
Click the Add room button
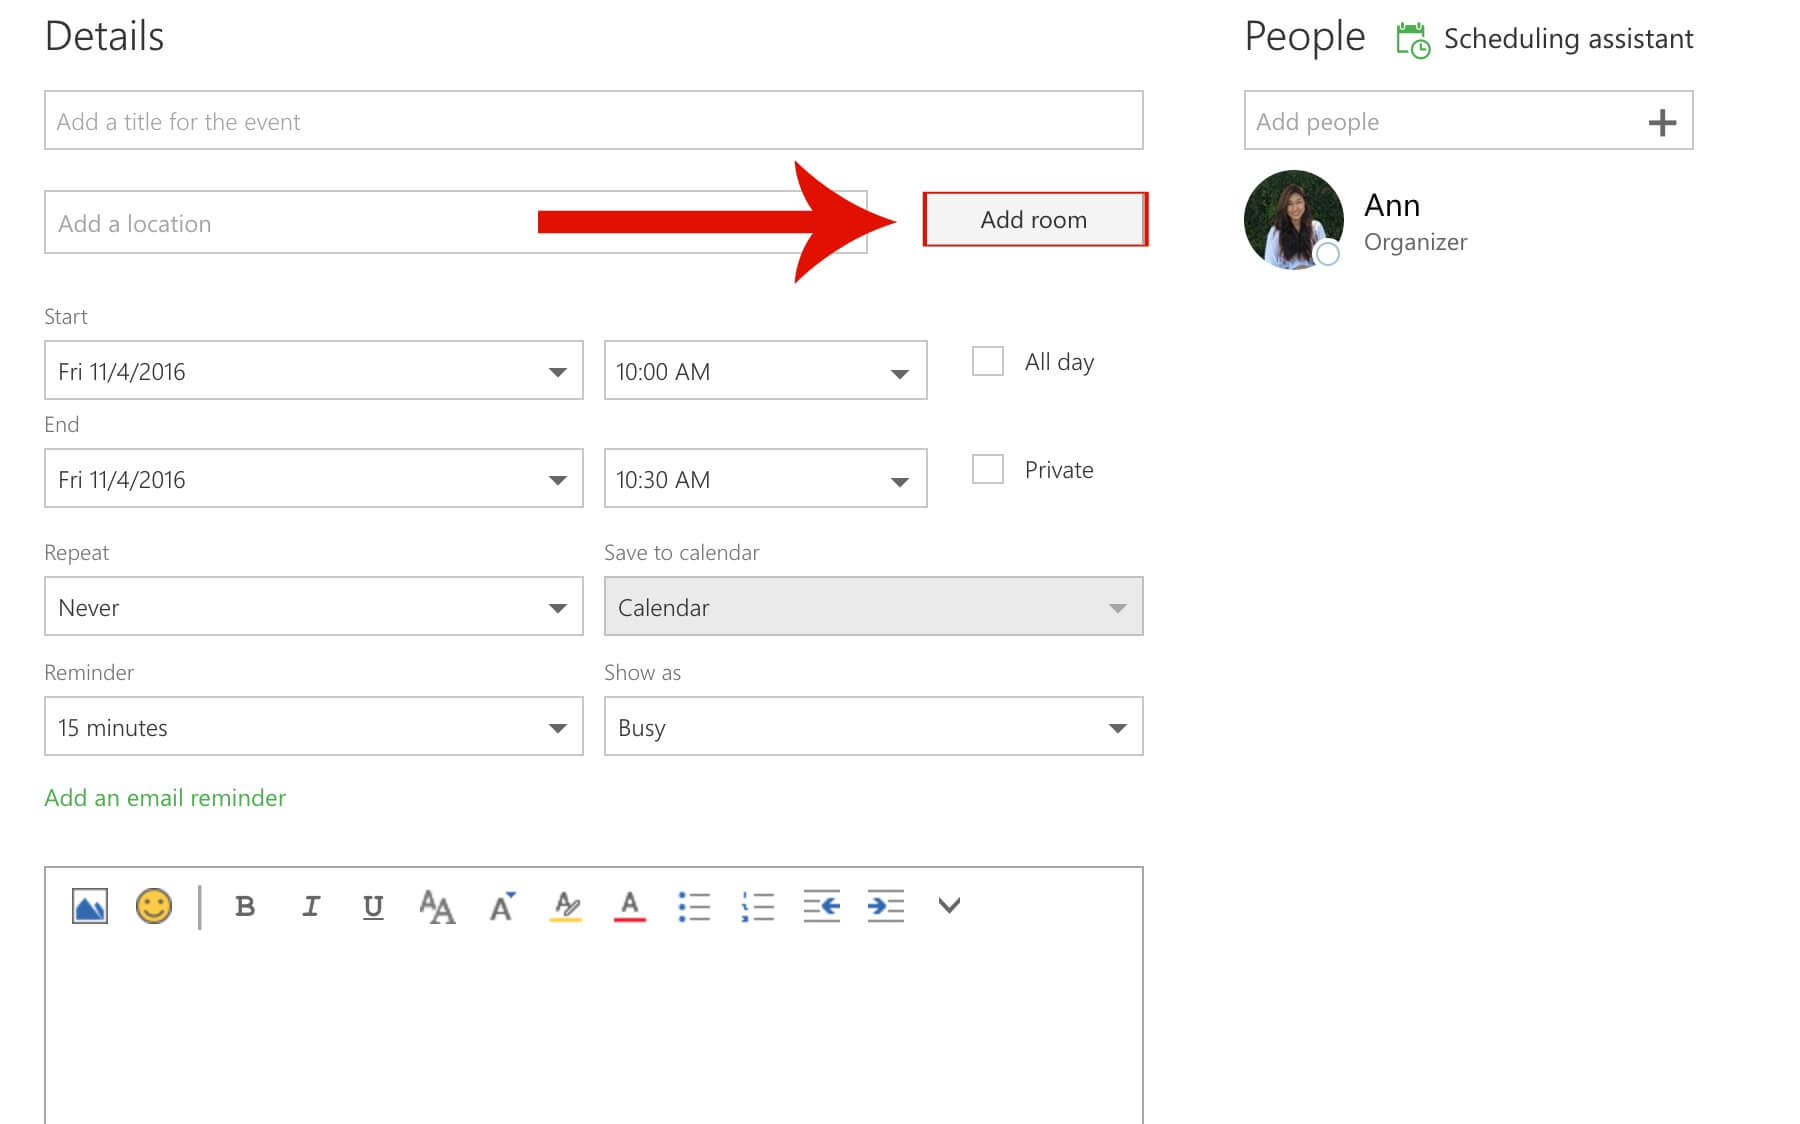[1033, 219]
